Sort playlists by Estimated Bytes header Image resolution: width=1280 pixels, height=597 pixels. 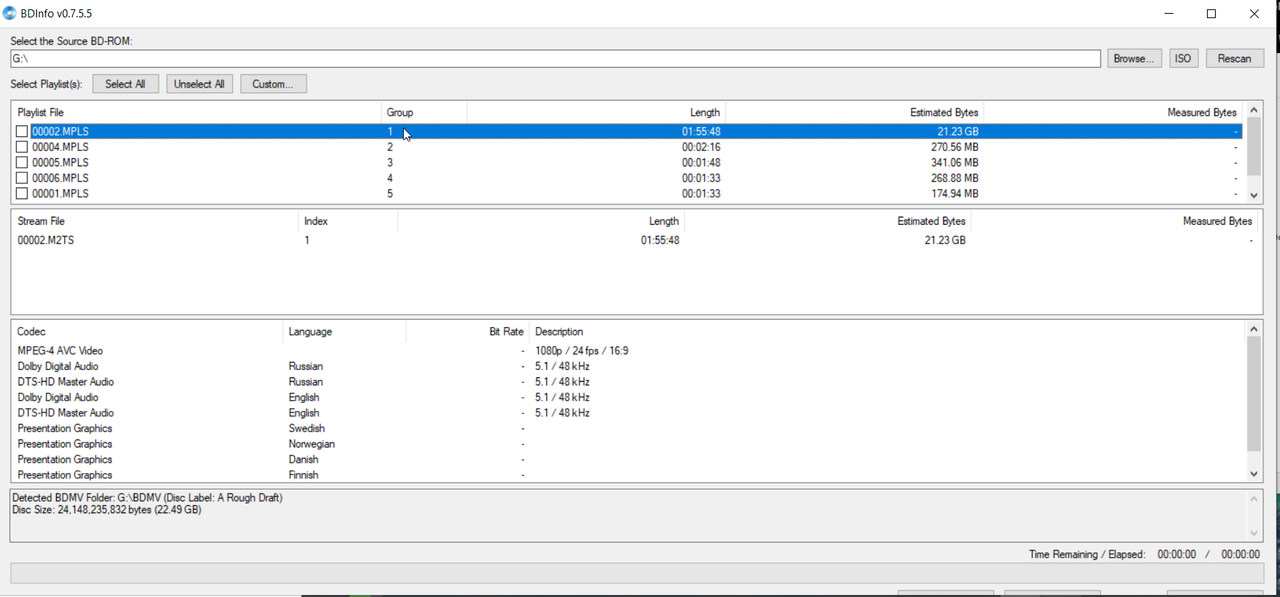(x=854, y=112)
